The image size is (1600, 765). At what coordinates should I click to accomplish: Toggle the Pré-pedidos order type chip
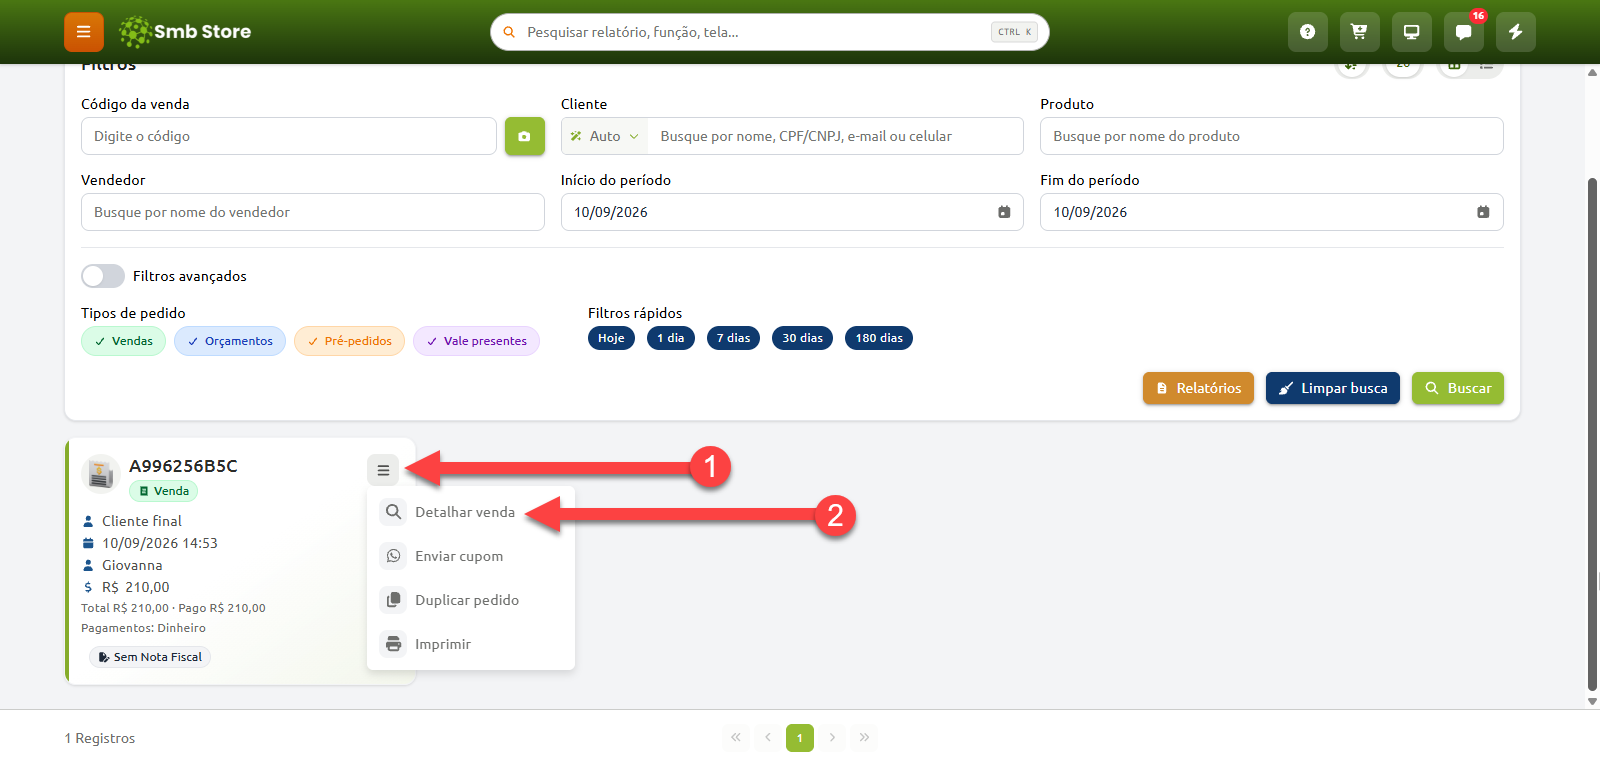[349, 341]
